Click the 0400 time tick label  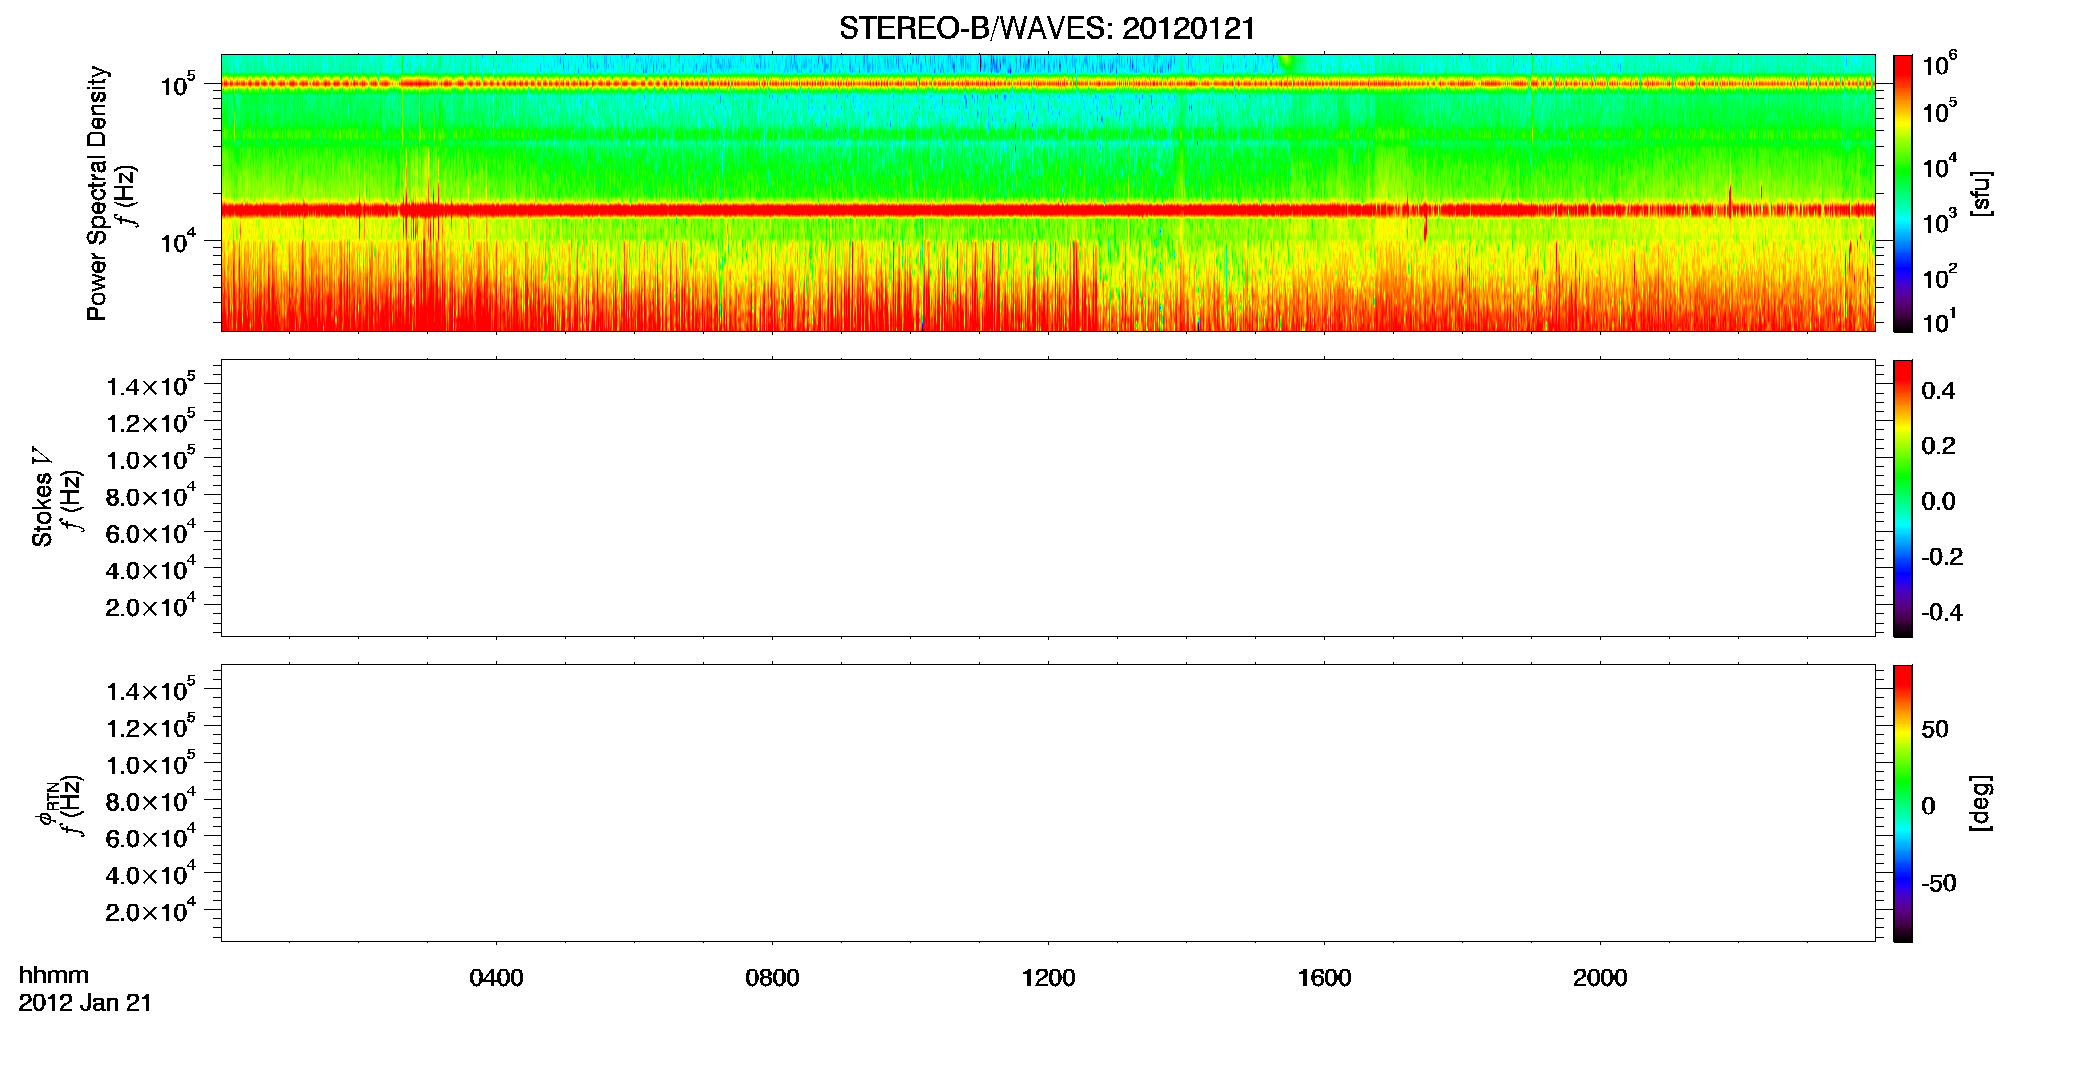(x=496, y=978)
